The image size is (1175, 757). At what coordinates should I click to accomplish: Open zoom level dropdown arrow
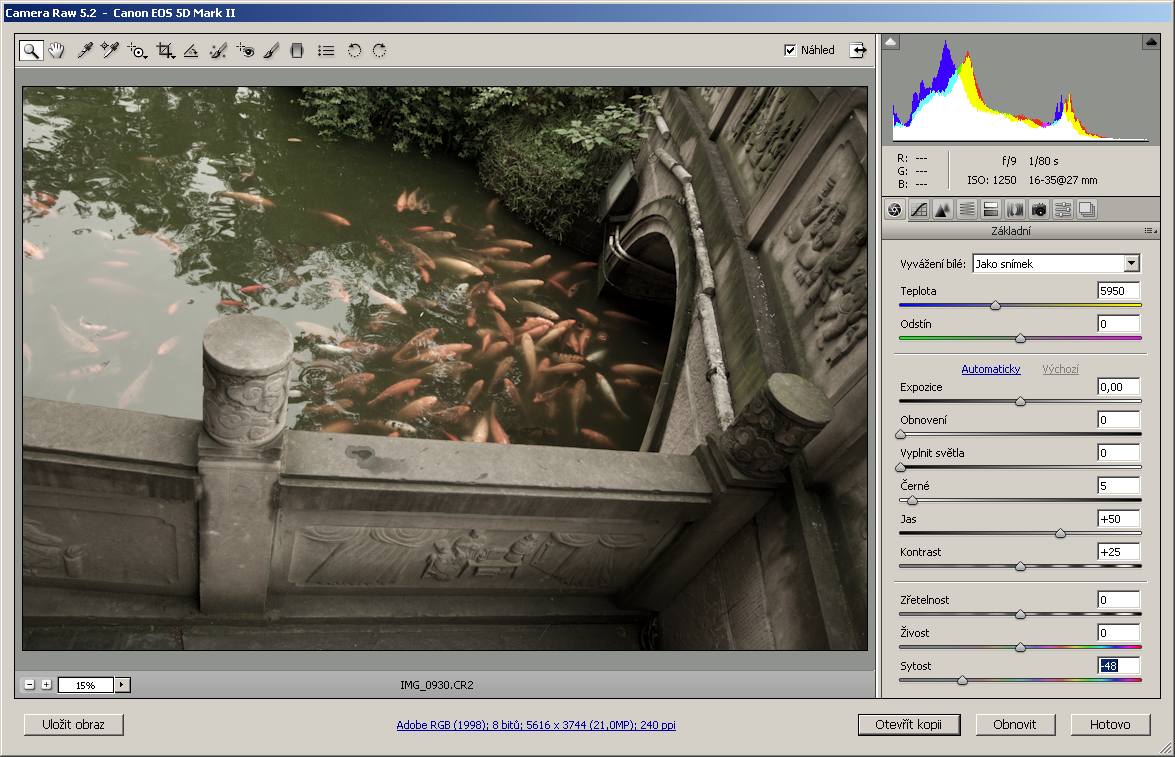[x=123, y=685]
